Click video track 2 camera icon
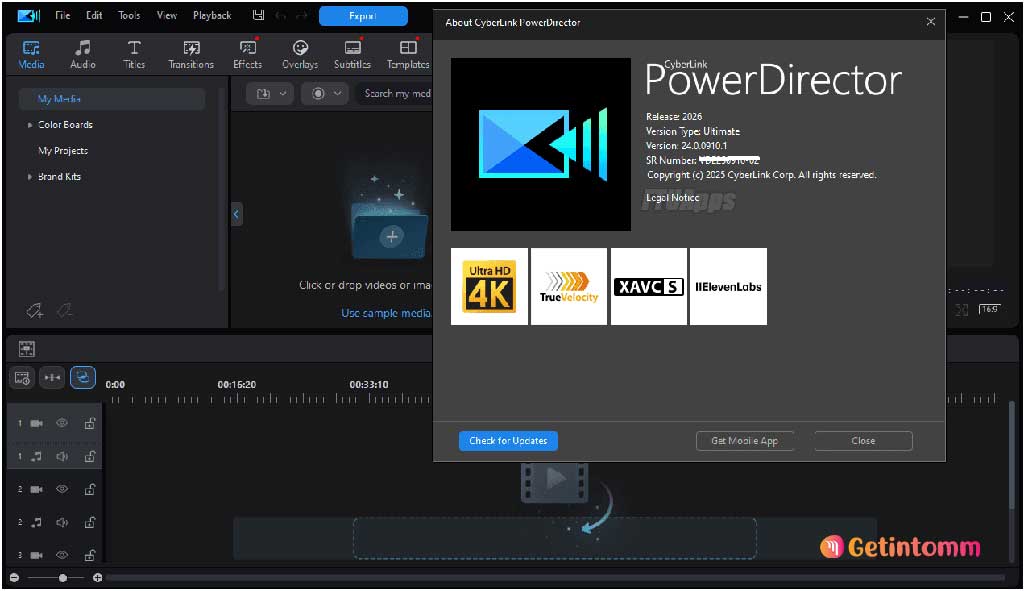The height and width of the screenshot is (591, 1024). [37, 489]
